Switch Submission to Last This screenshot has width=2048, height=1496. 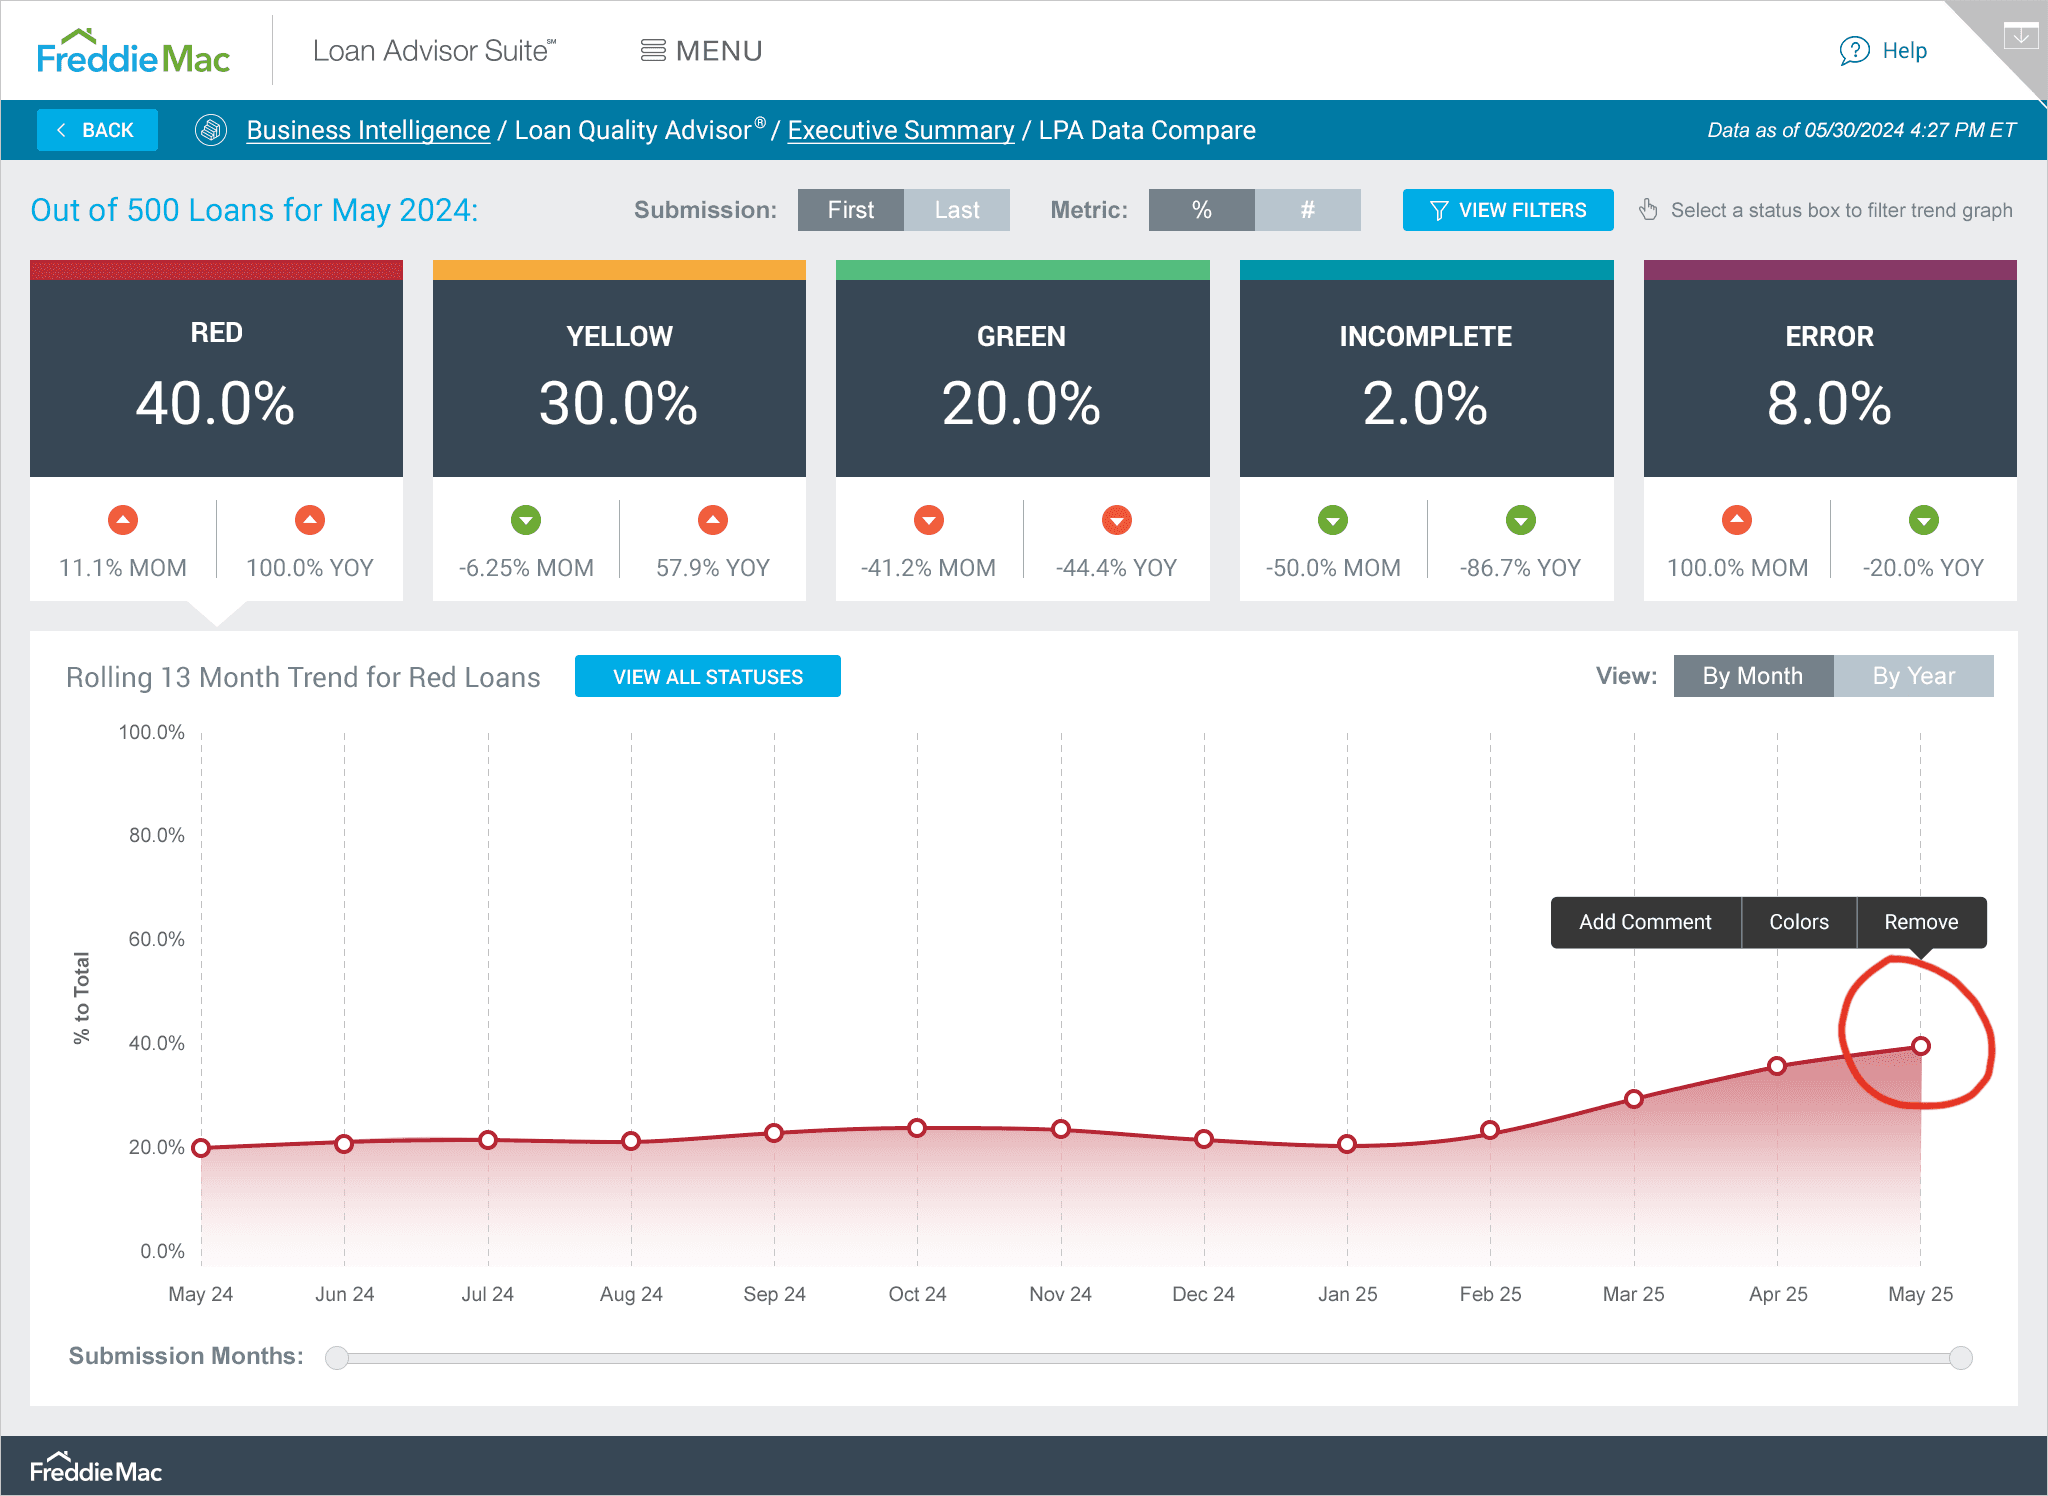pos(956,210)
